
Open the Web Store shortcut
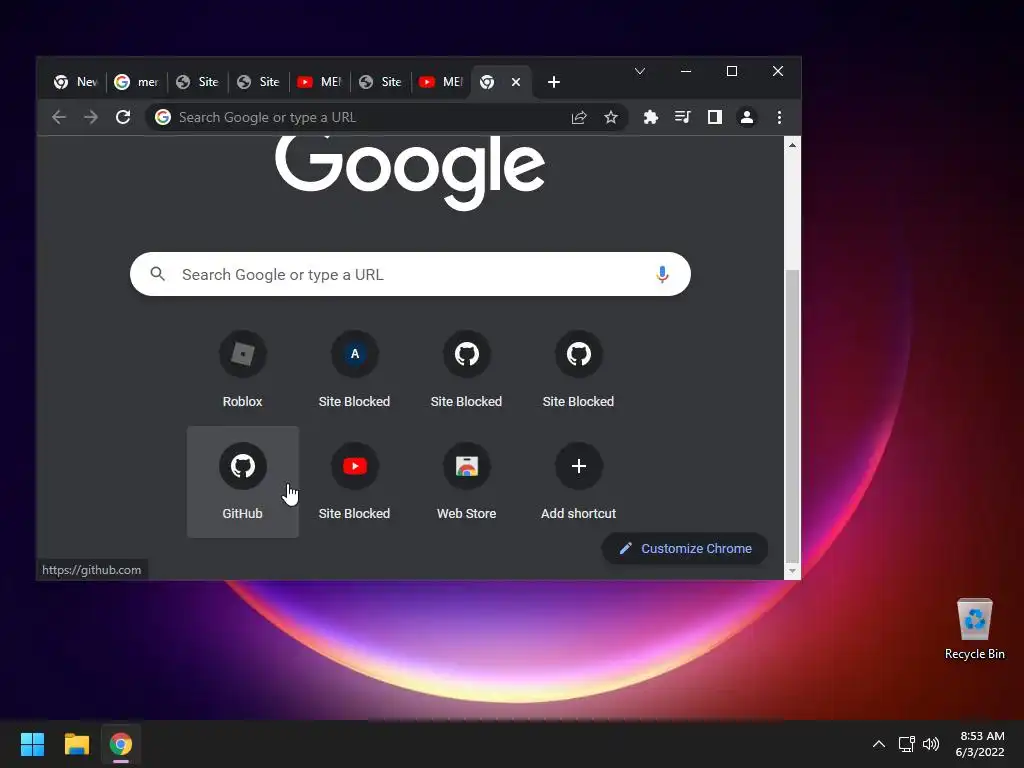[x=466, y=482]
